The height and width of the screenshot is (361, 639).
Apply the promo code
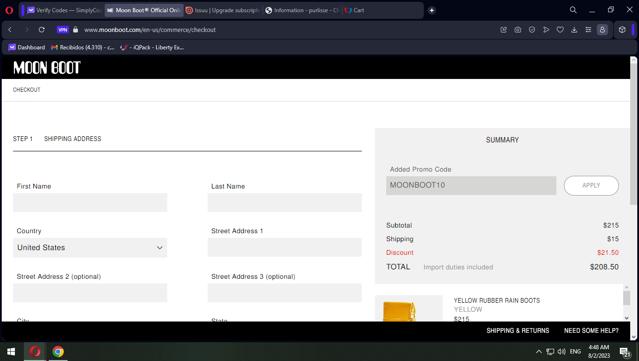coord(591,185)
